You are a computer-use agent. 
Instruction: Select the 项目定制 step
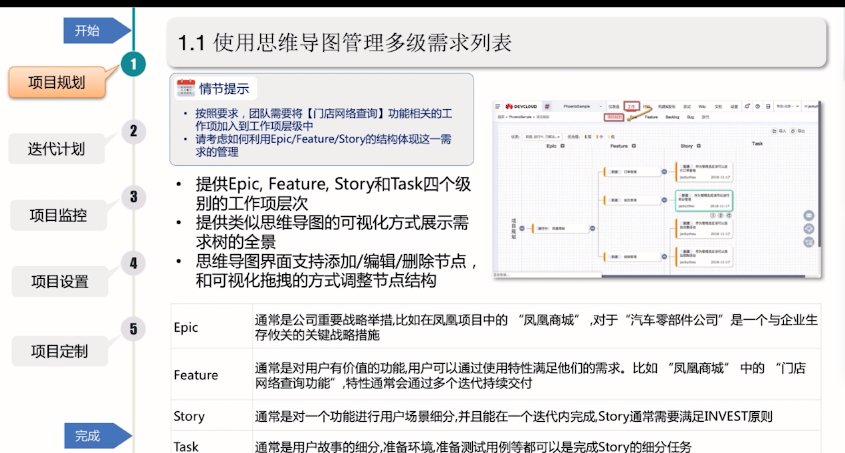tap(59, 351)
